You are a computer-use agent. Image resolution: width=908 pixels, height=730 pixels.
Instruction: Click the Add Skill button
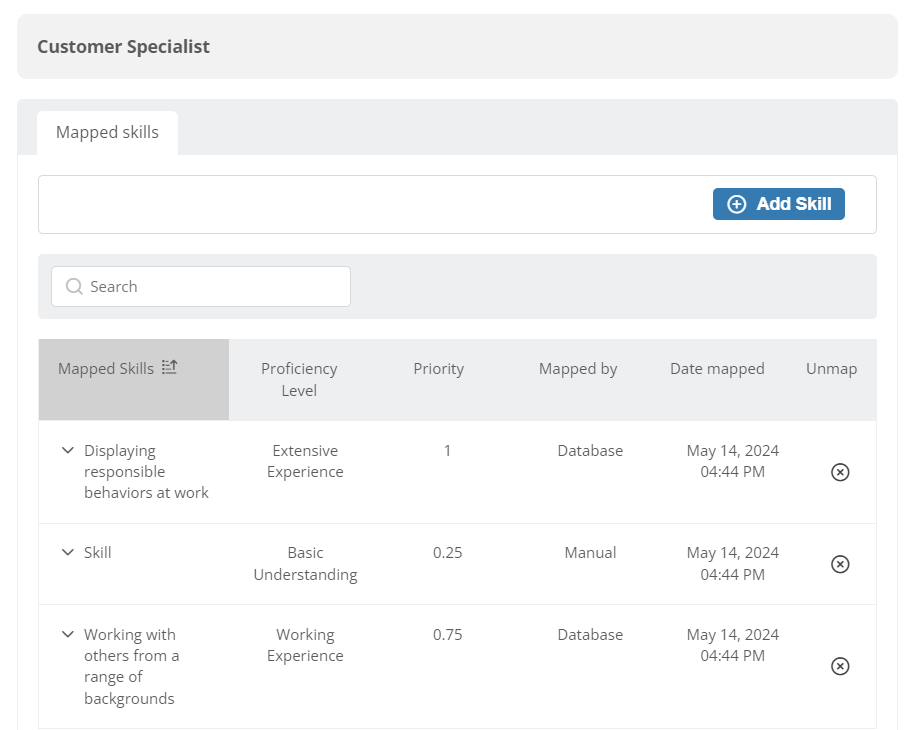coord(778,204)
